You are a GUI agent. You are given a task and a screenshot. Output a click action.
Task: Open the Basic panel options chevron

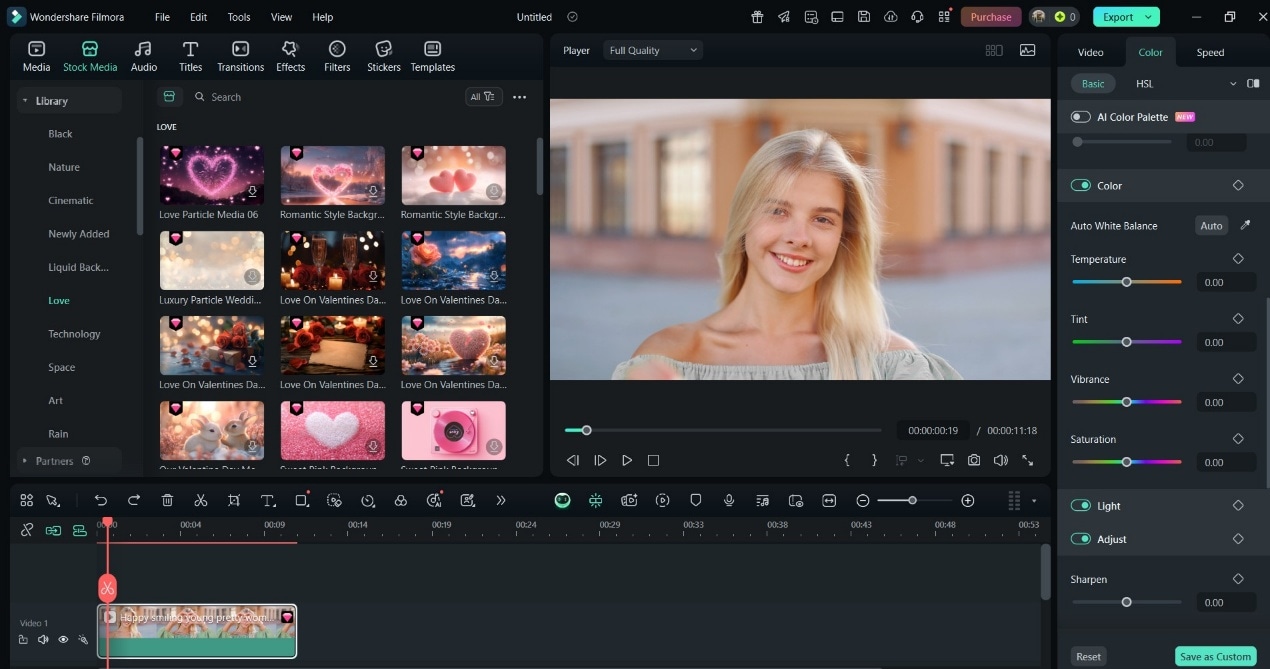1233,84
